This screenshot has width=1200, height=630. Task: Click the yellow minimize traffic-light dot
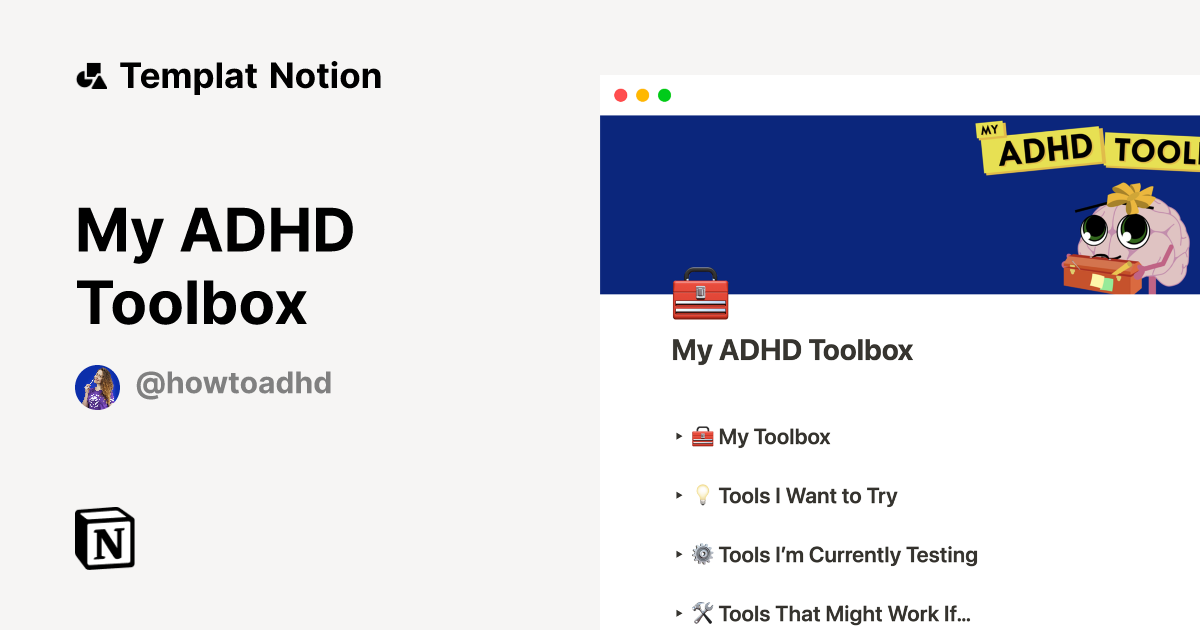click(x=643, y=95)
